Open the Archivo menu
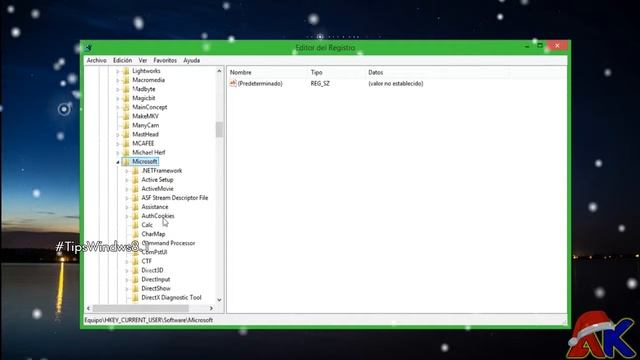This screenshot has height=360, width=640. click(96, 60)
